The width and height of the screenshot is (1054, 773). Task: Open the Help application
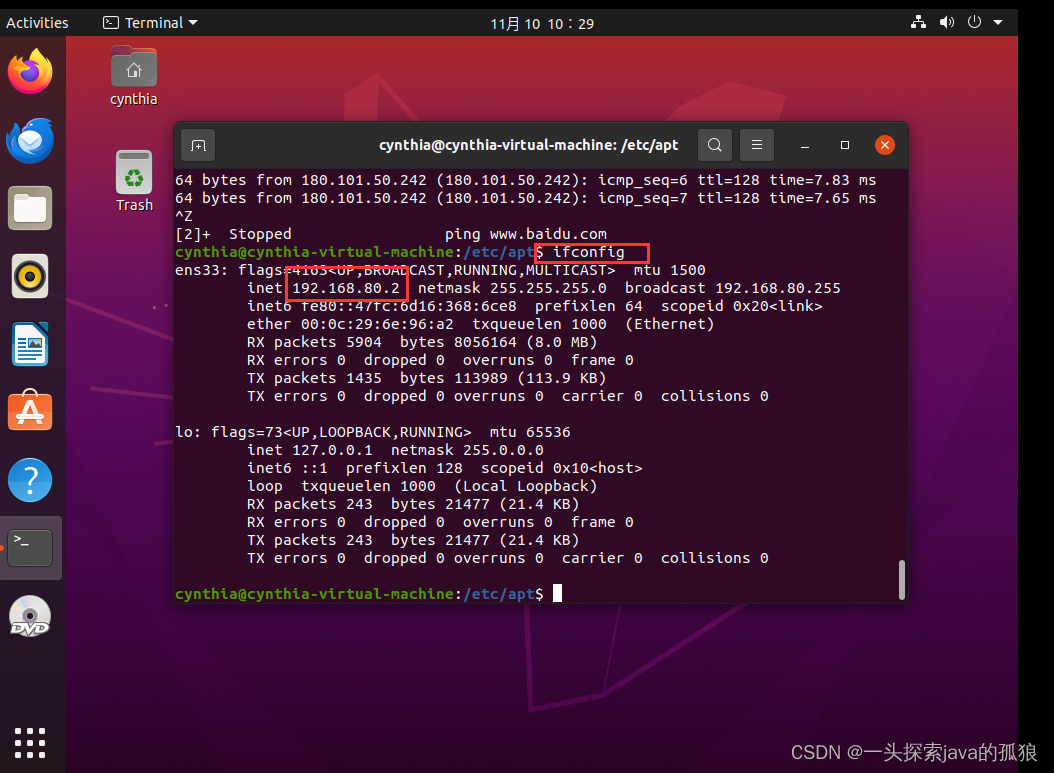[30, 480]
